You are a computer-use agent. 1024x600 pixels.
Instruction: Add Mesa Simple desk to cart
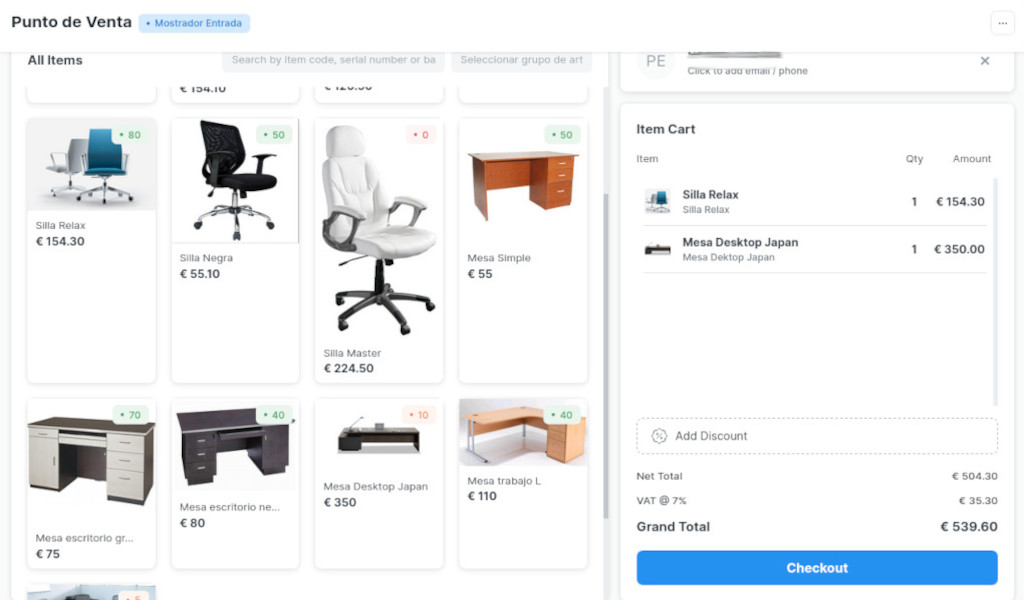pyautogui.click(x=522, y=250)
